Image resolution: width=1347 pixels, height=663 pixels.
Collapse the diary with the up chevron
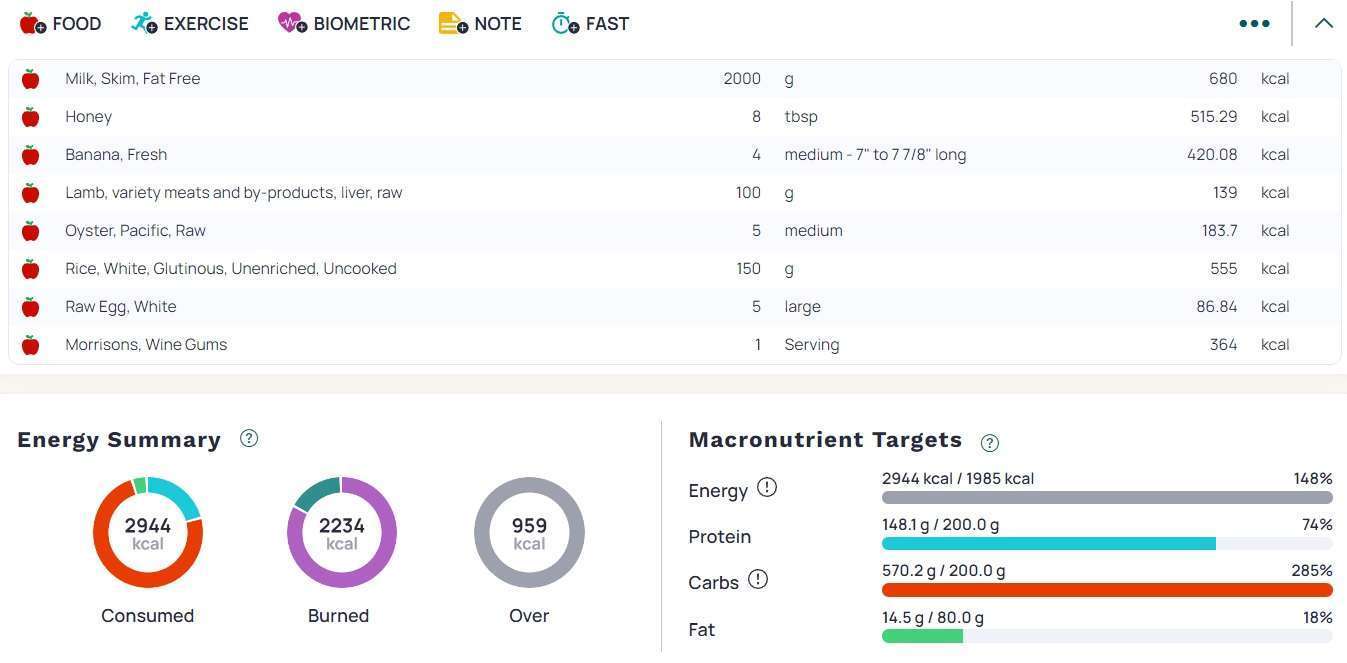point(1323,23)
